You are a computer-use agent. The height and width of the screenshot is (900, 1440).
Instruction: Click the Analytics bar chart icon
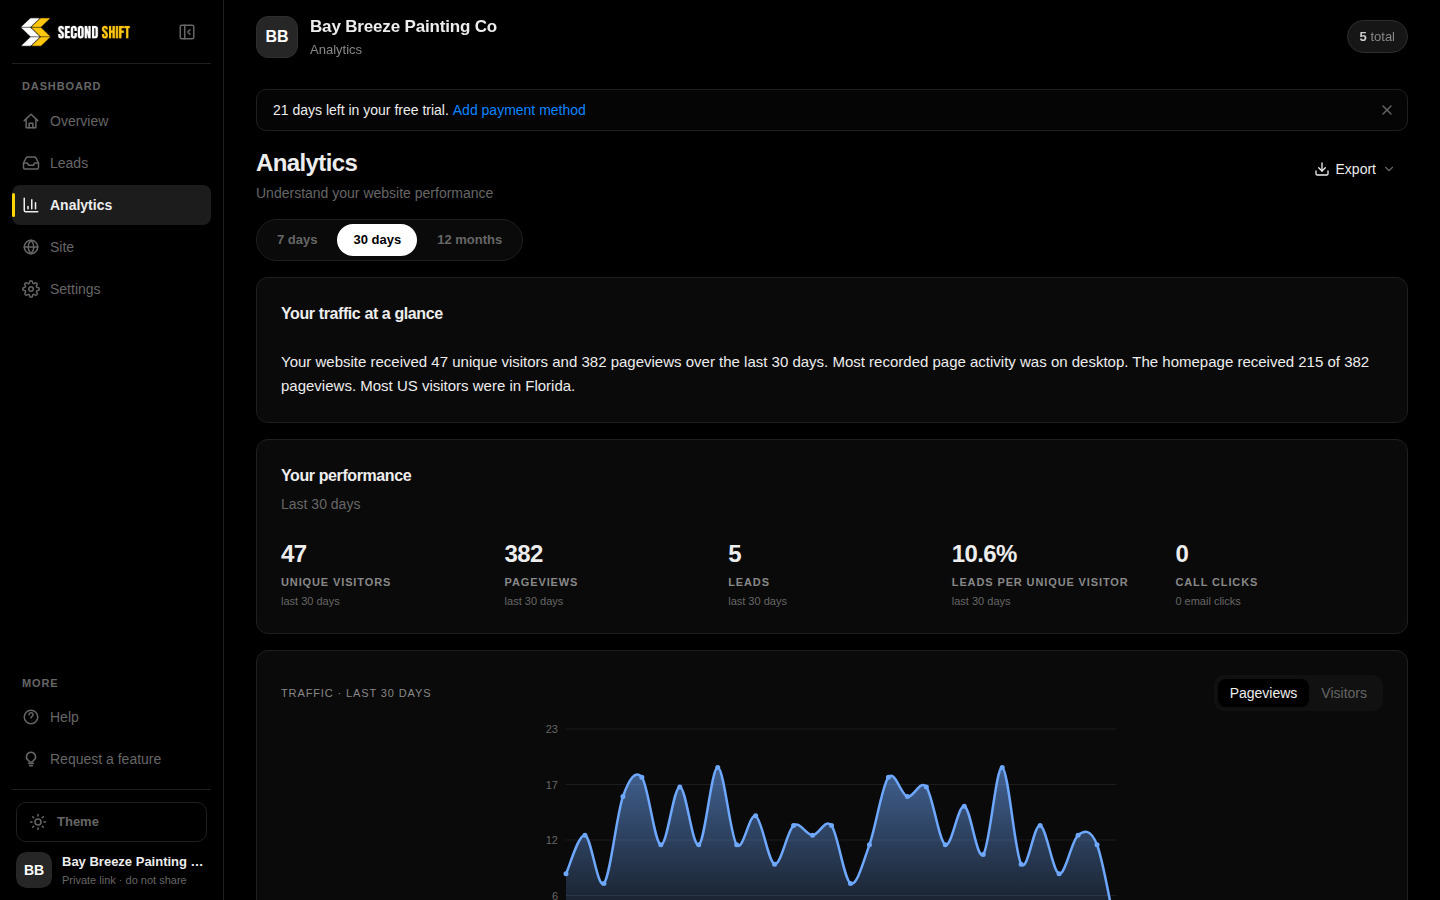point(31,205)
